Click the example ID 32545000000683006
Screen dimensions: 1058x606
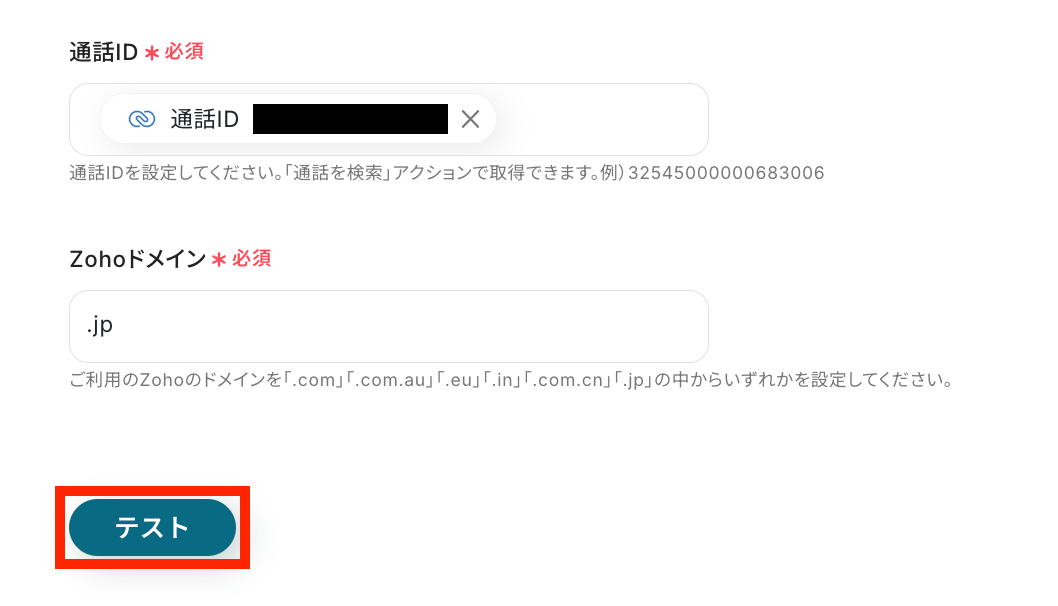726,173
